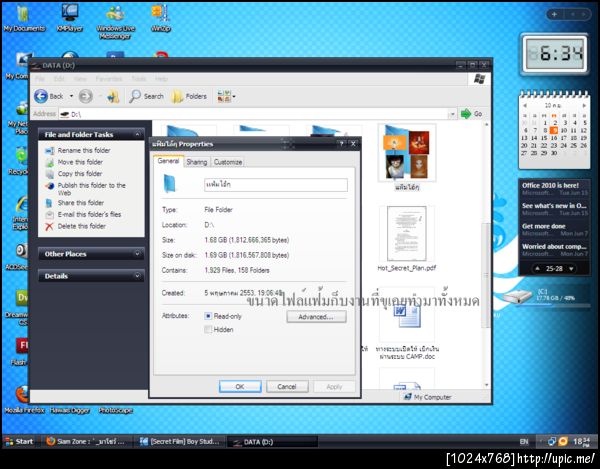
Task: Go to previous month in calendar gadget
Action: coord(525,105)
